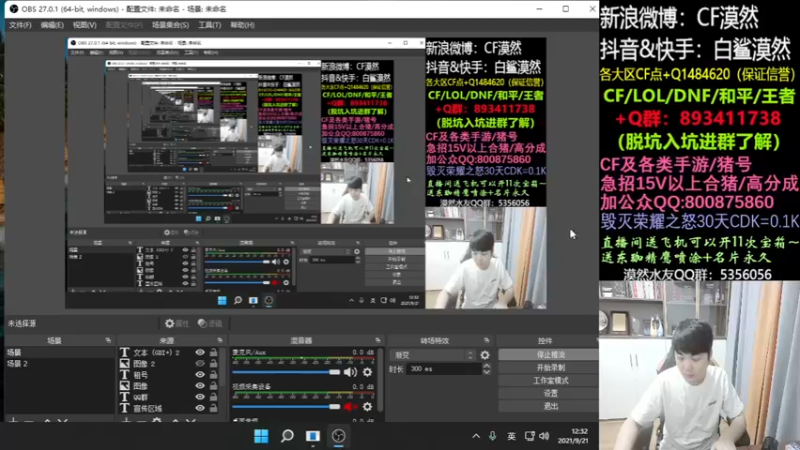Pop out the 来源 dock panel
Screen dimensions: 800x450
tap(220, 340)
